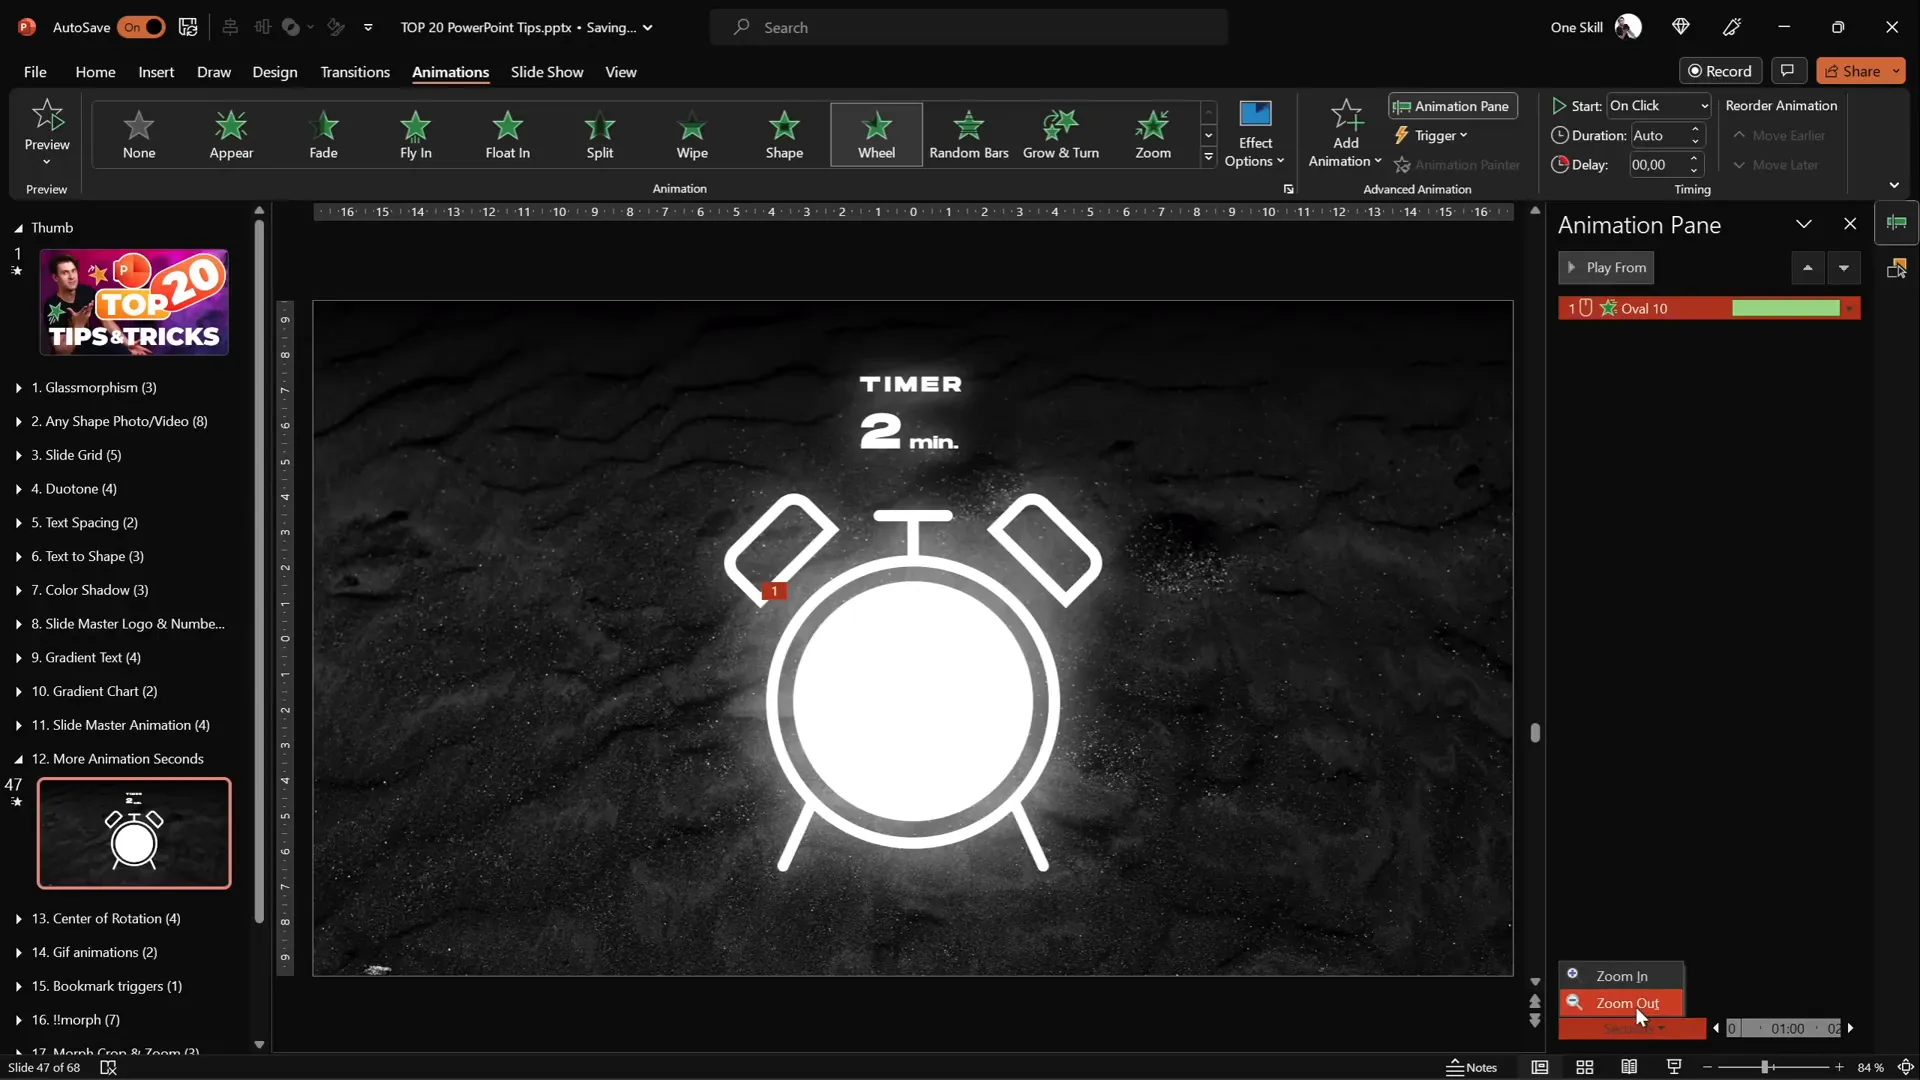The image size is (1920, 1080).
Task: Click the pen coming-soon features icon
Action: click(x=1732, y=27)
